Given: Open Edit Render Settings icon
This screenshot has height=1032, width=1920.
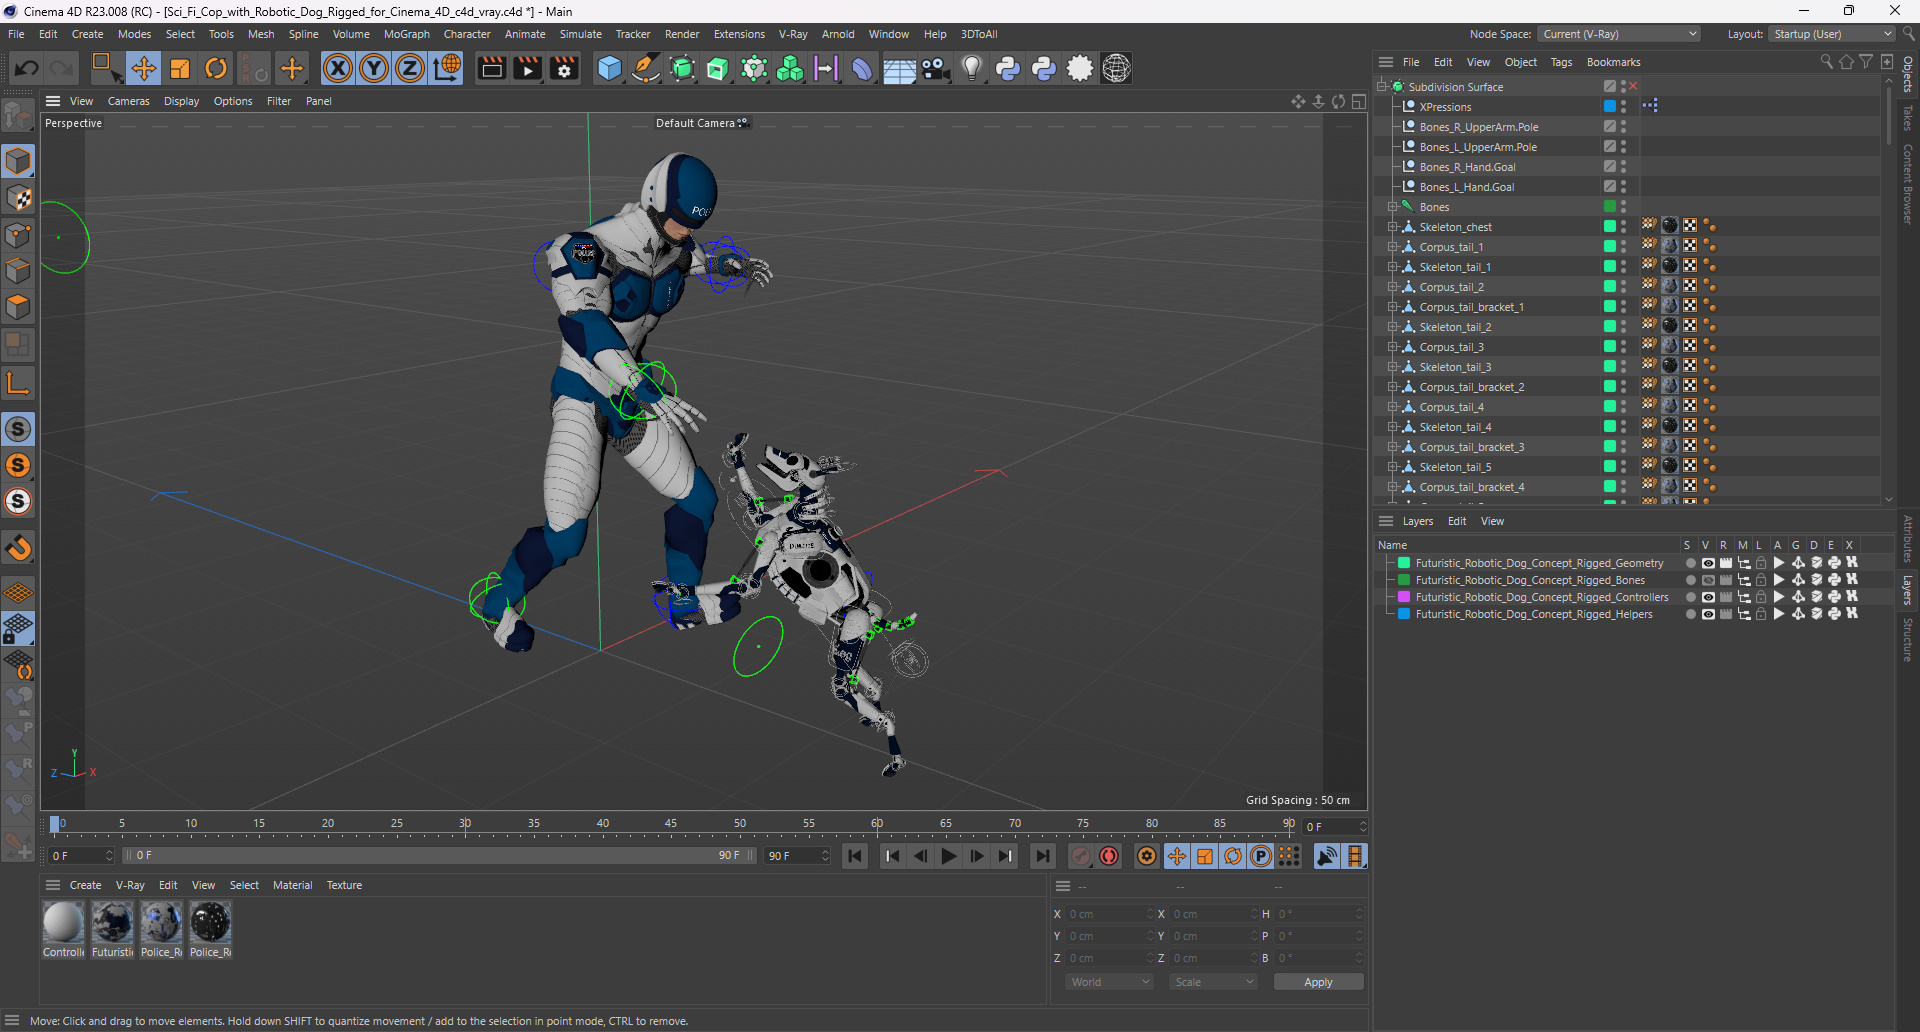Looking at the screenshot, I should [x=565, y=68].
